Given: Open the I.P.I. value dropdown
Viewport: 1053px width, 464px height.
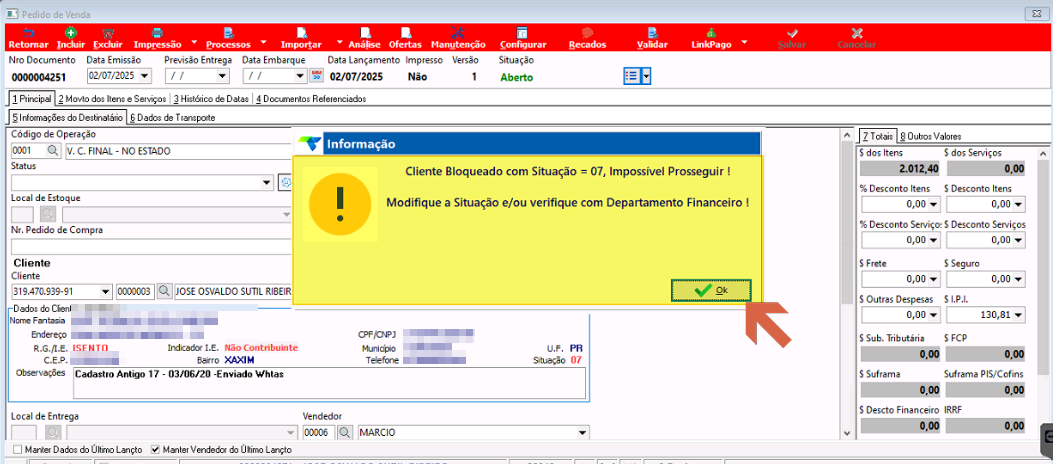Looking at the screenshot, I should [x=1019, y=314].
